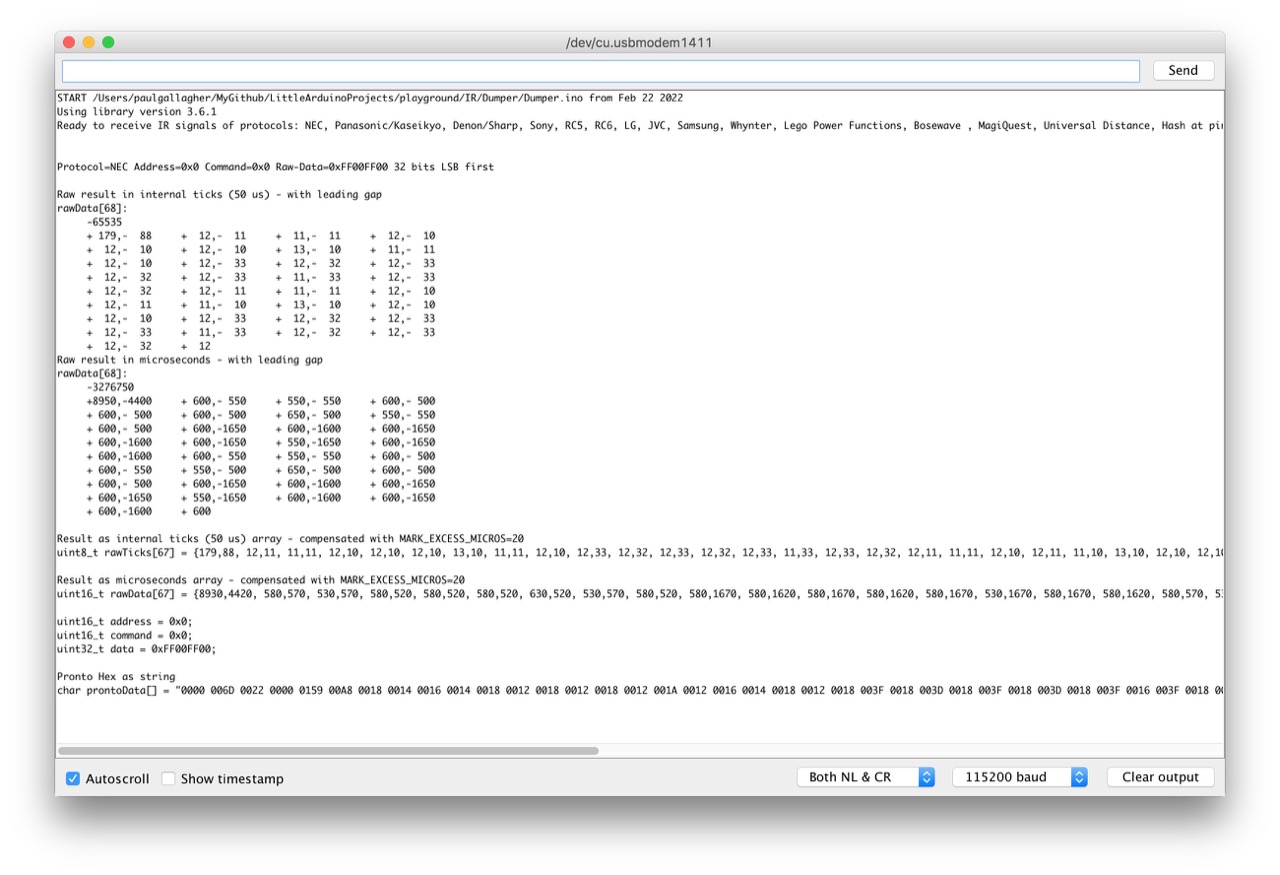Viewport: 1280px width, 875px height.
Task: Click the uint16_t address = 0x0 line
Action: [125, 621]
